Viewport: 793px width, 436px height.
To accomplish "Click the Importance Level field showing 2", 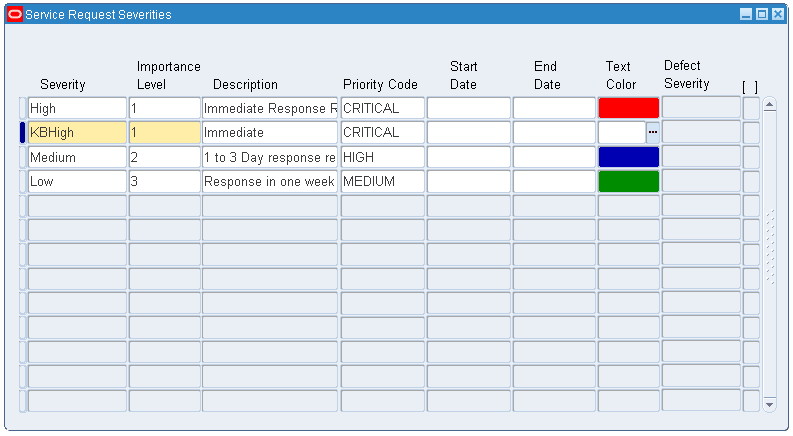I will click(165, 157).
